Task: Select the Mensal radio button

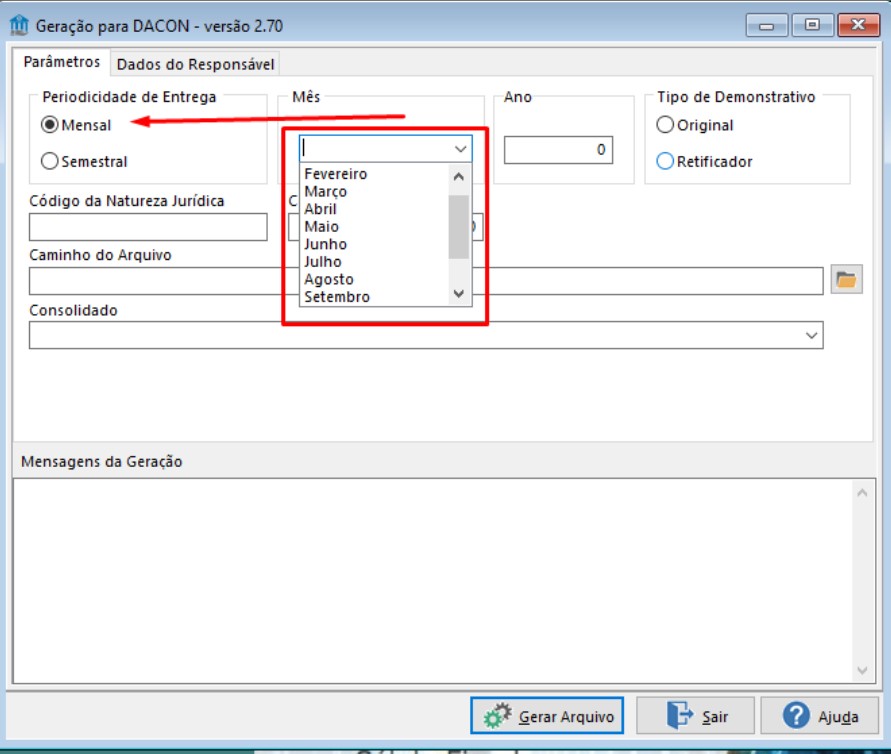Action: 49,125
